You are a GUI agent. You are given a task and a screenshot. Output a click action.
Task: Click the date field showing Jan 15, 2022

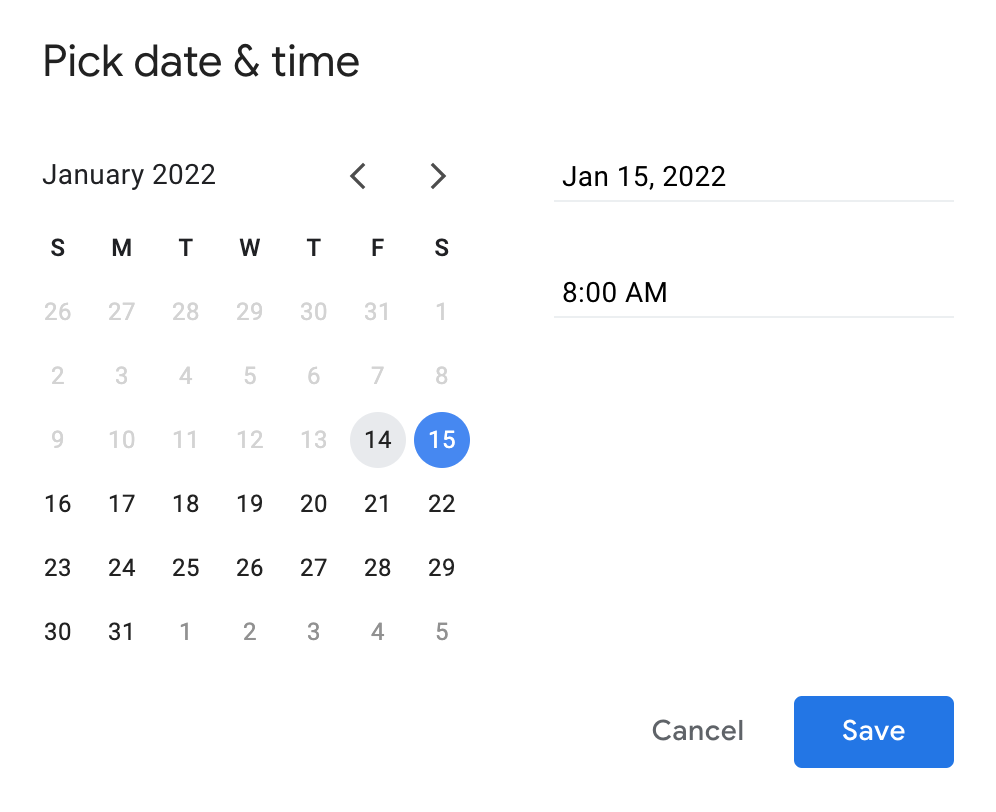pyautogui.click(x=753, y=177)
